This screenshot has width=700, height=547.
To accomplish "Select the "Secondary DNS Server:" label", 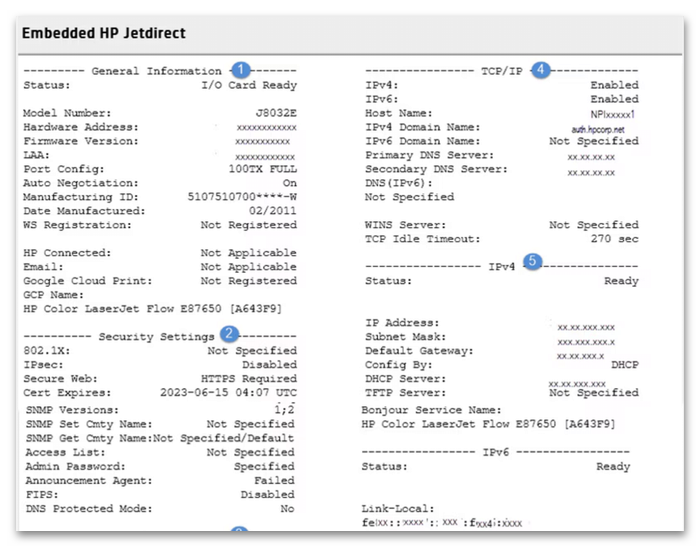I will 436,169.
